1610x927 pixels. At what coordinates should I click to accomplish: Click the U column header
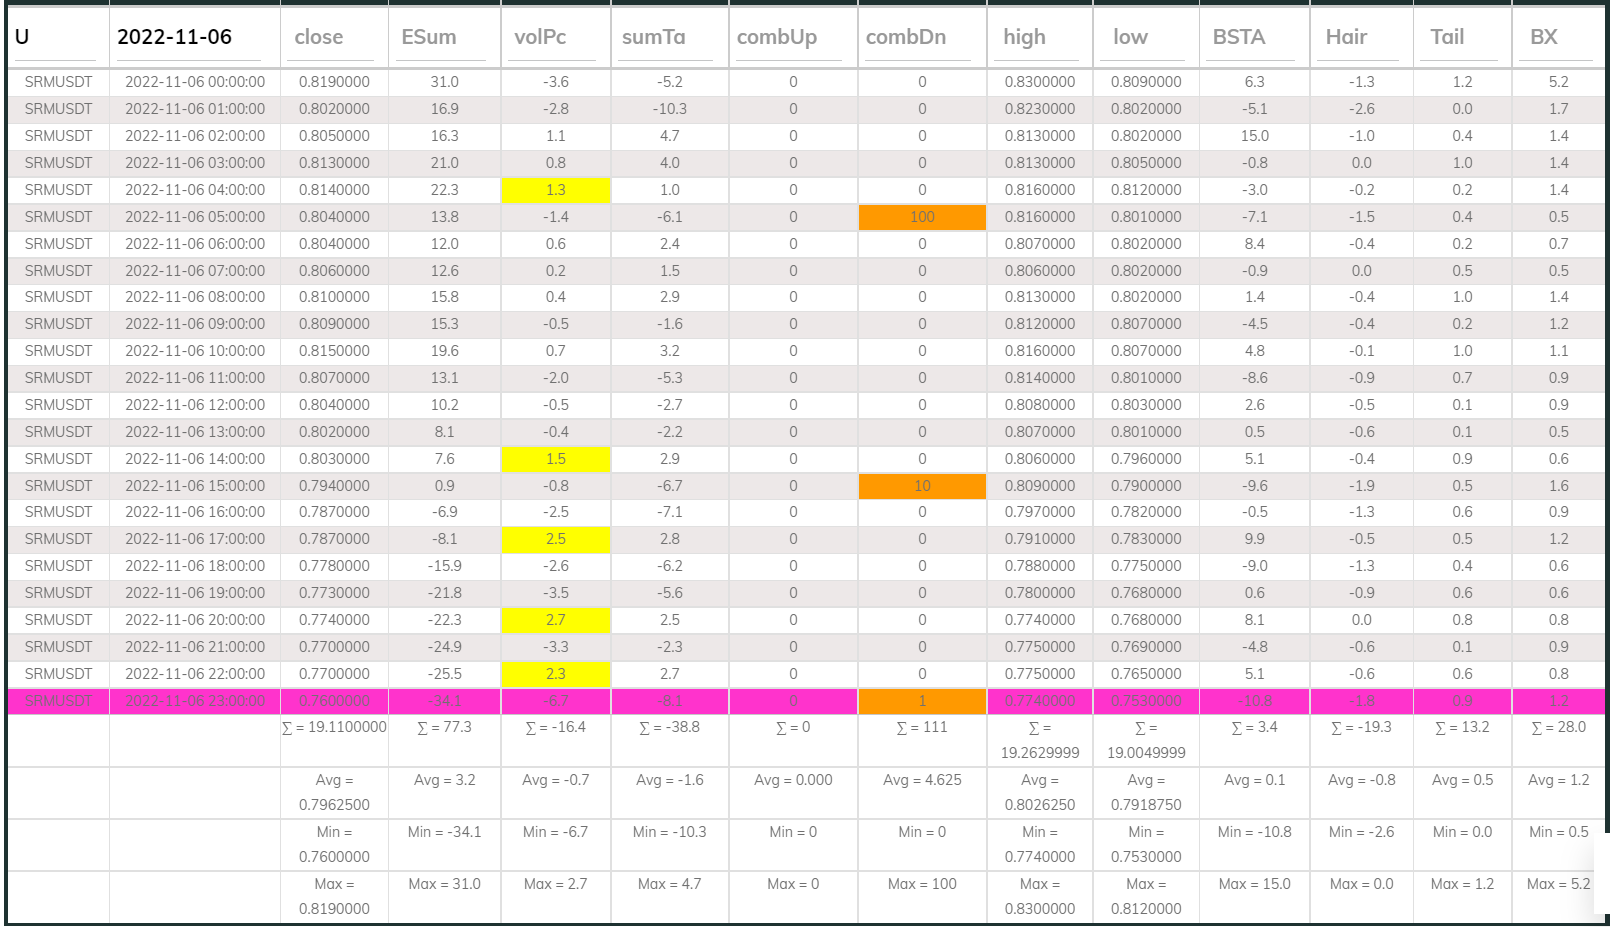point(20,38)
